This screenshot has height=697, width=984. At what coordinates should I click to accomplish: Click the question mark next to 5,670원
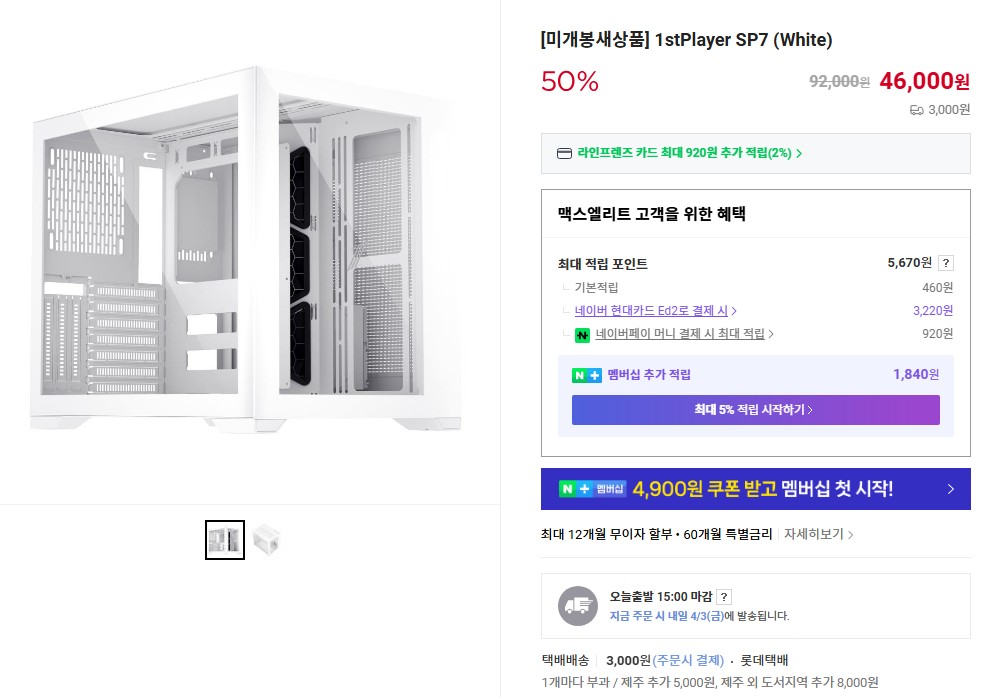click(946, 264)
